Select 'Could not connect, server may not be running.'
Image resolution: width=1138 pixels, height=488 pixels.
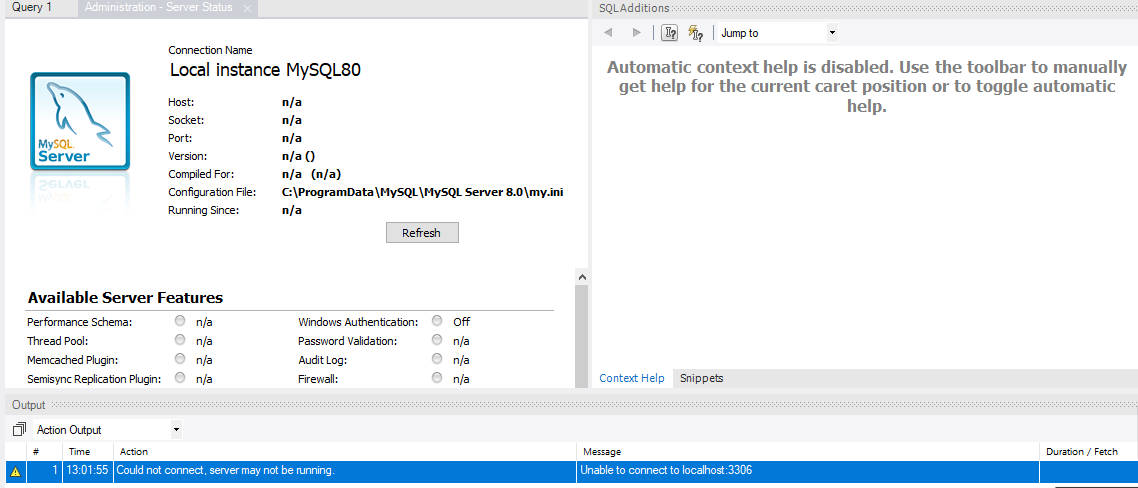226,471
